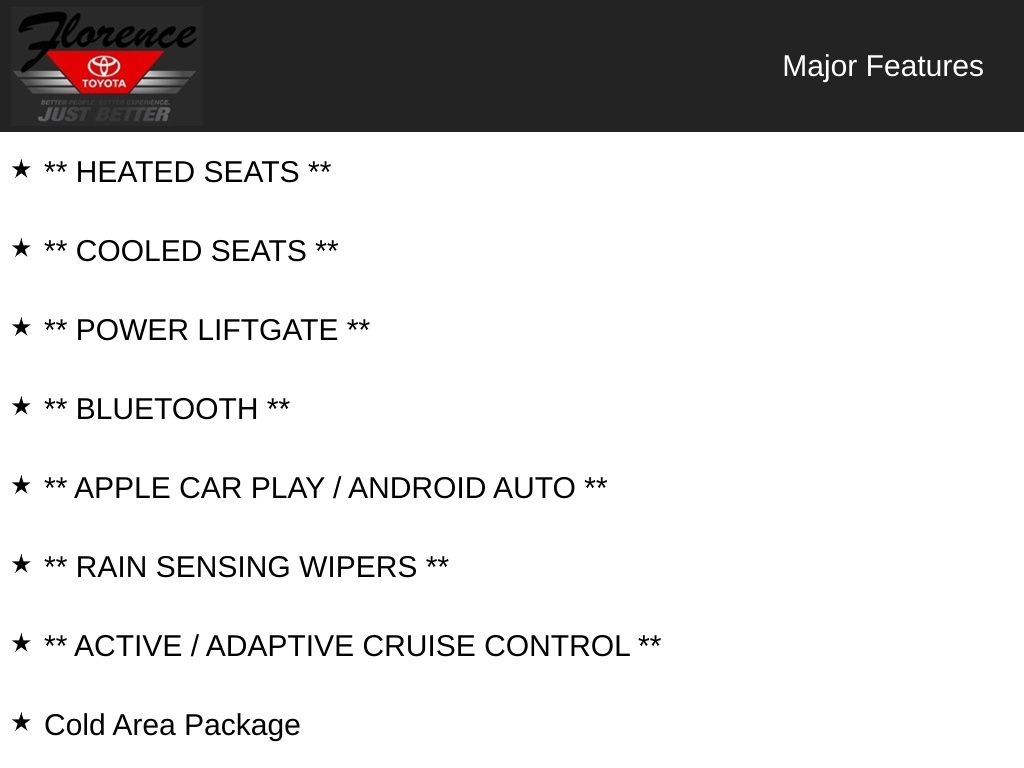
Task: Click the RAIN SENSING WIPERS feature text
Action: pyautogui.click(x=246, y=567)
